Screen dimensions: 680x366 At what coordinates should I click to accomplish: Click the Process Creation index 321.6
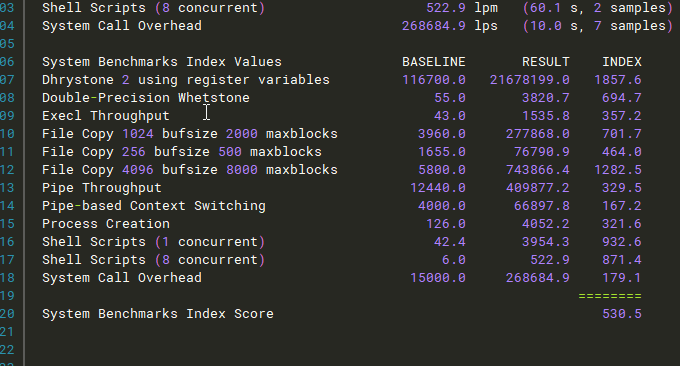tap(621, 224)
